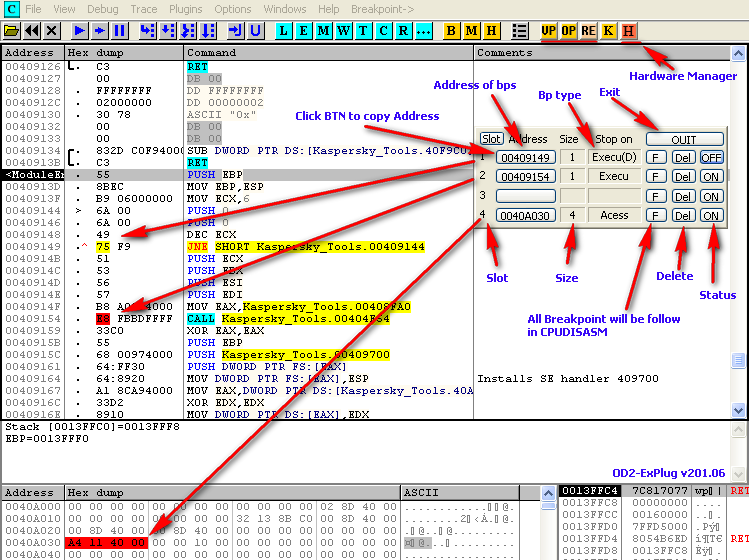The image size is (749, 560).
Task: Open INT3 breakpoints via yellow B icon
Action: pos(450,31)
